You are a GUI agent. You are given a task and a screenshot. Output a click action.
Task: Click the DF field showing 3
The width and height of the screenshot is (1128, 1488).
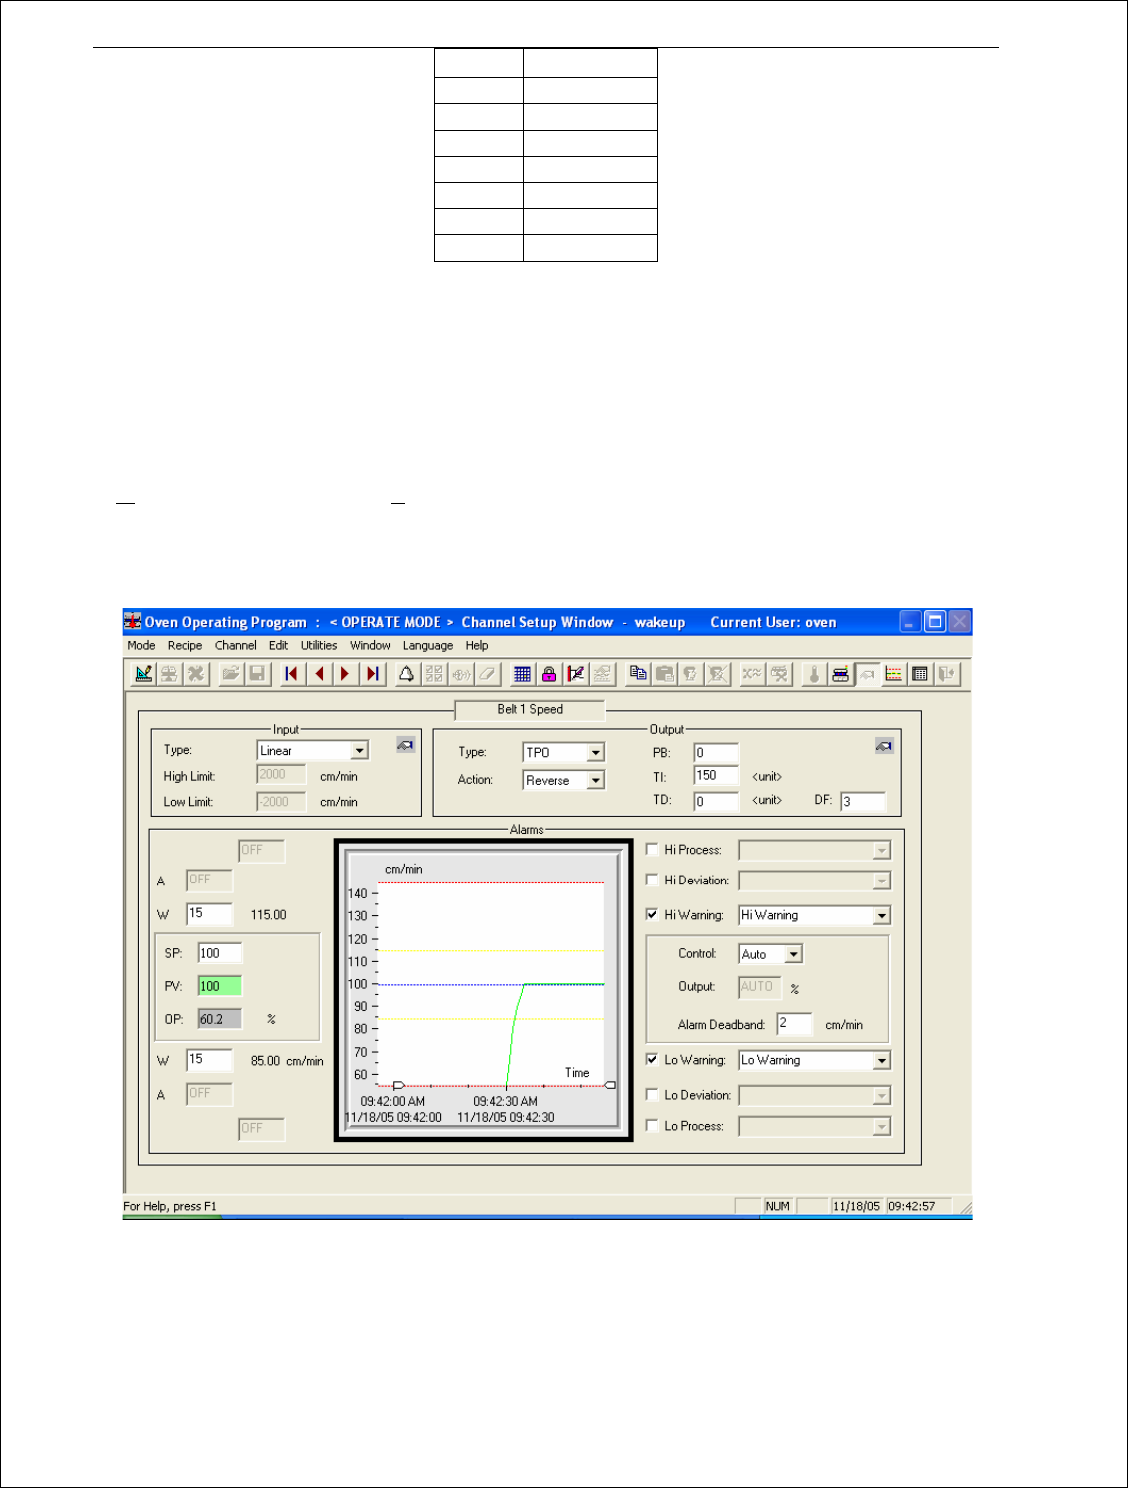point(863,801)
